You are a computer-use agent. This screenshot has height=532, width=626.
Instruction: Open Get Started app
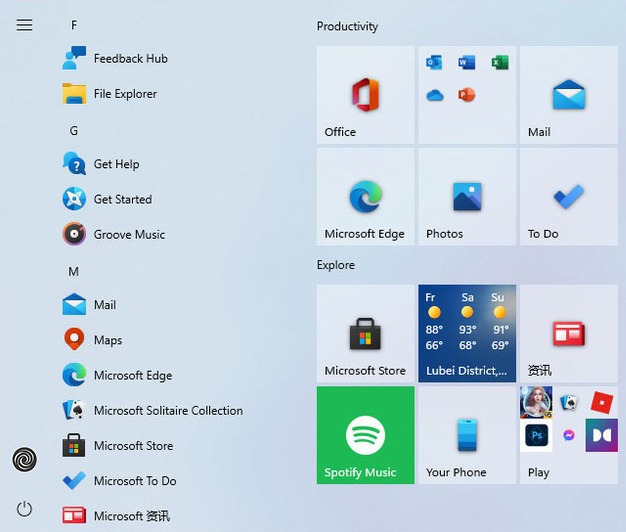pos(107,199)
